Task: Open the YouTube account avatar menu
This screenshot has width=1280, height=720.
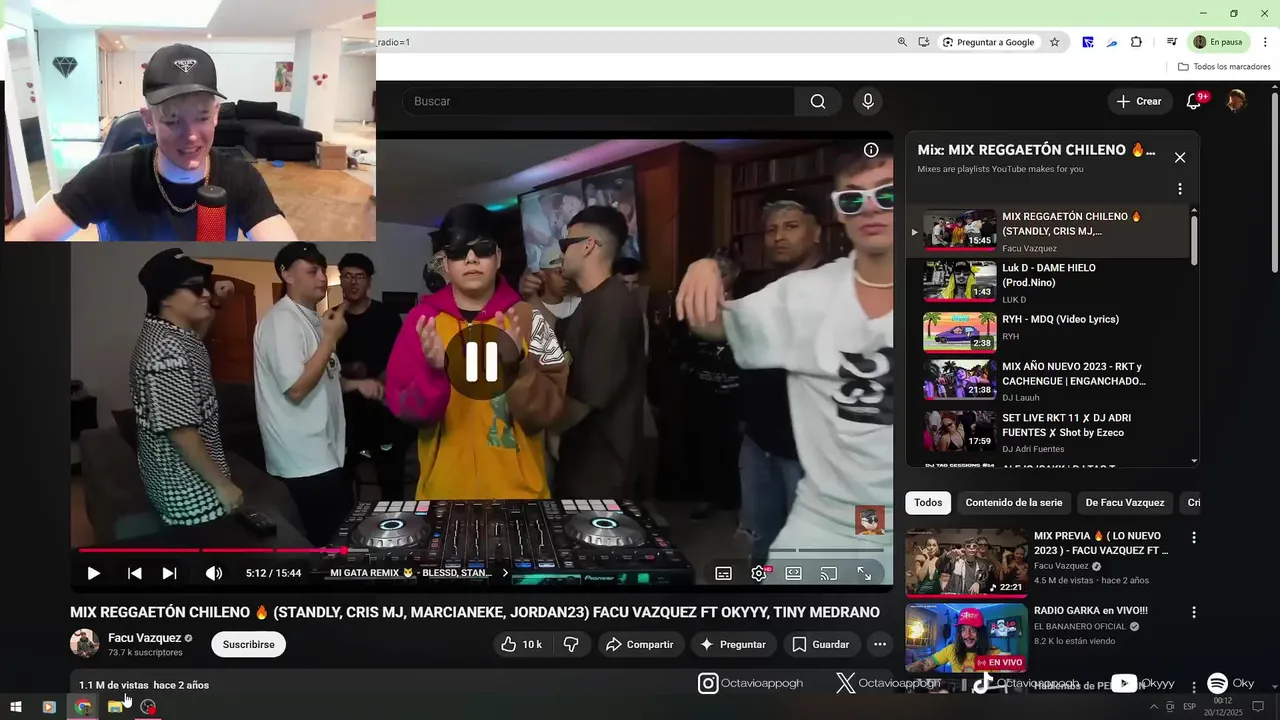Action: click(1236, 101)
